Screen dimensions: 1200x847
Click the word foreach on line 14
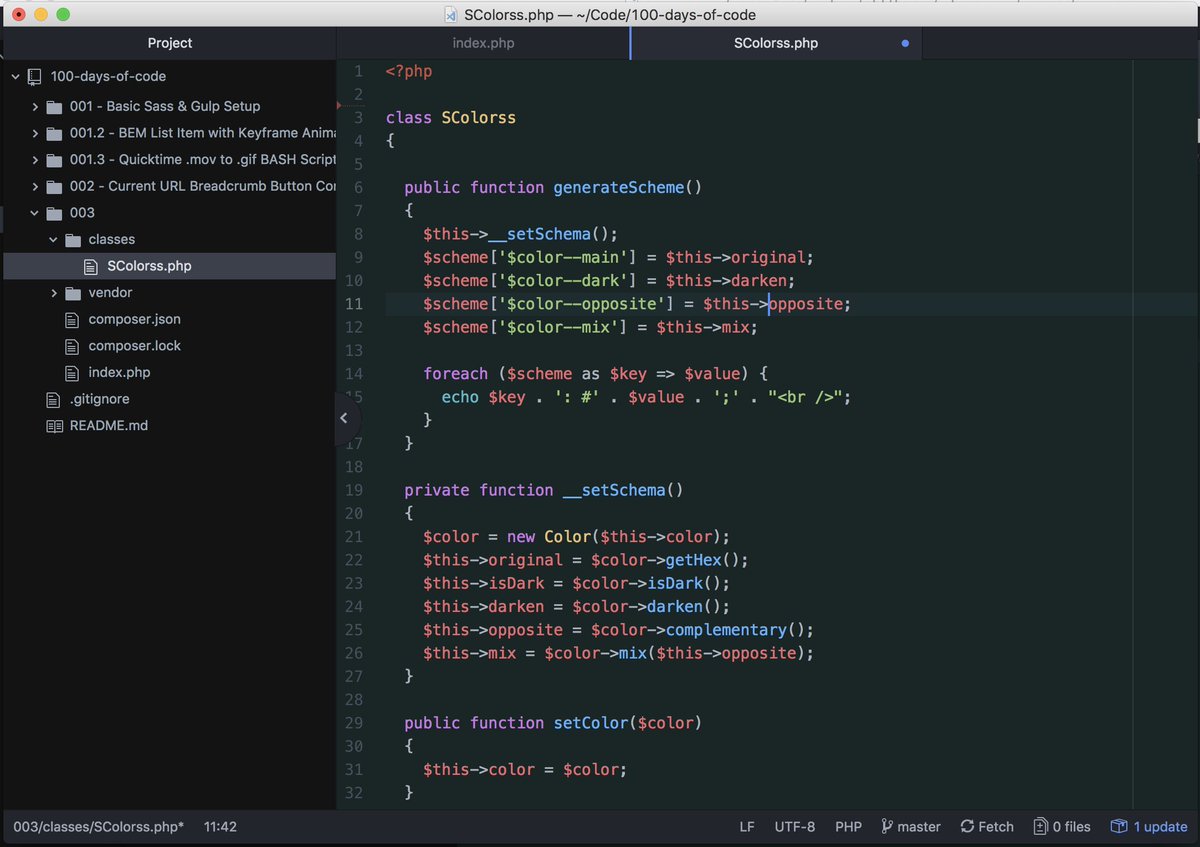(x=456, y=374)
